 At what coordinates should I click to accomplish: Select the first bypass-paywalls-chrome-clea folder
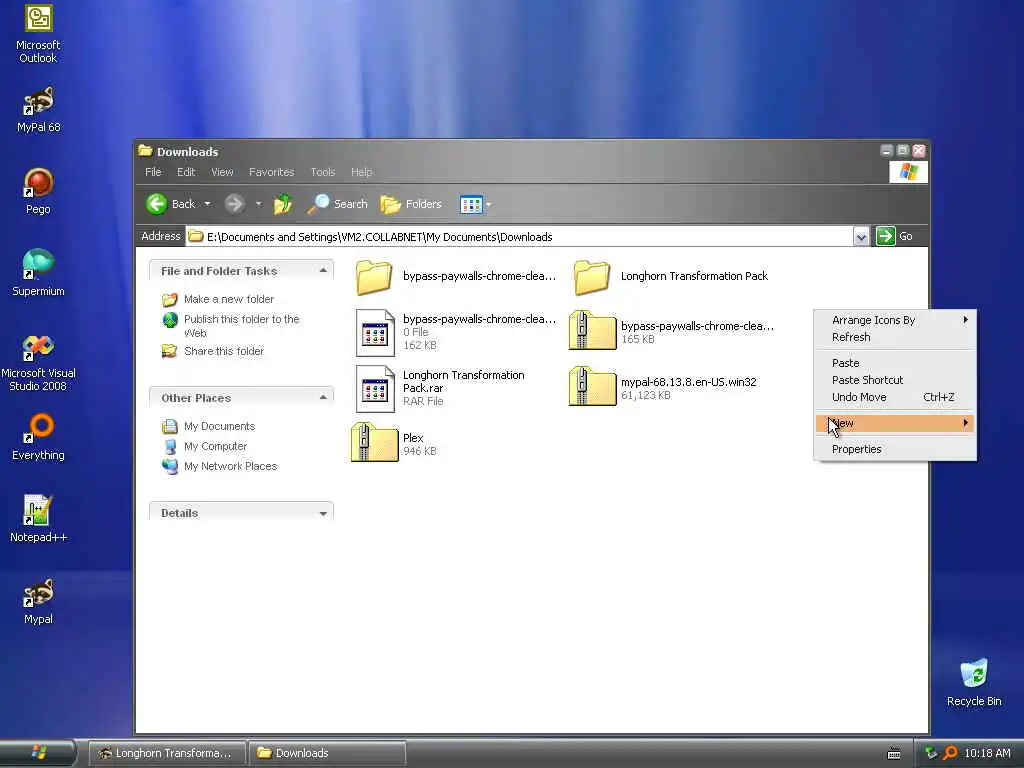(456, 276)
